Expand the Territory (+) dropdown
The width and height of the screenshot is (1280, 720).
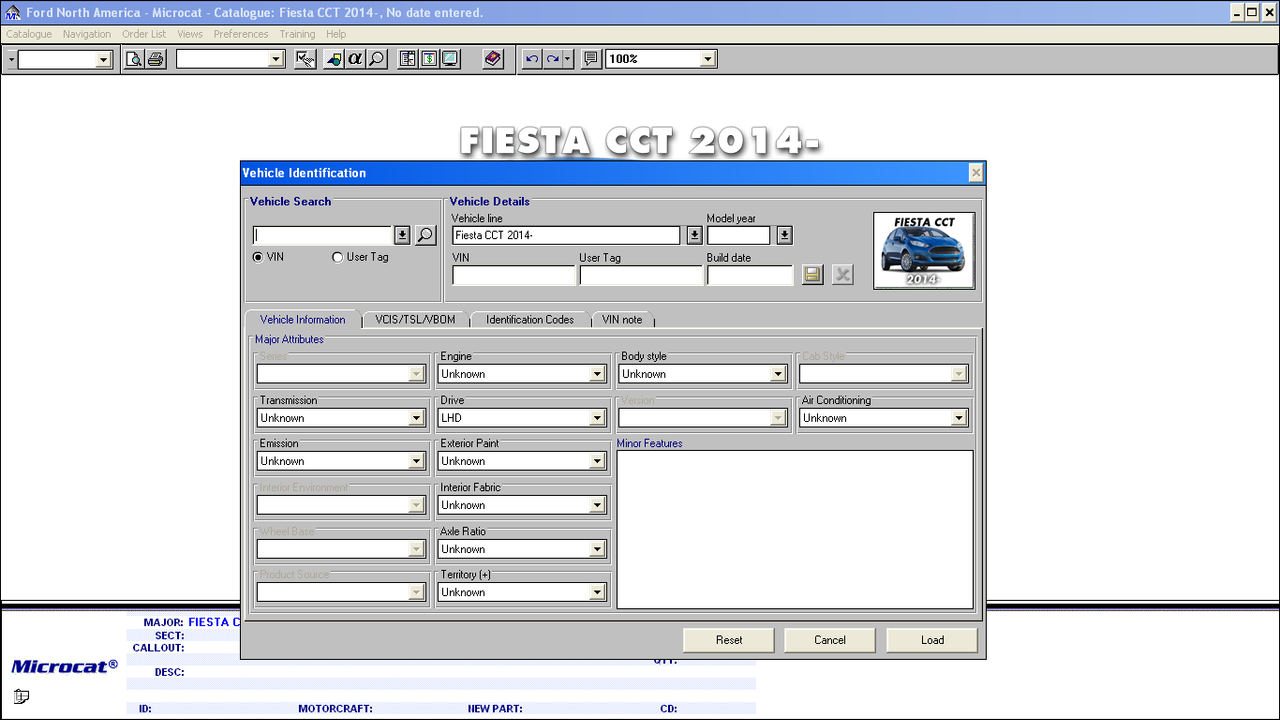597,592
